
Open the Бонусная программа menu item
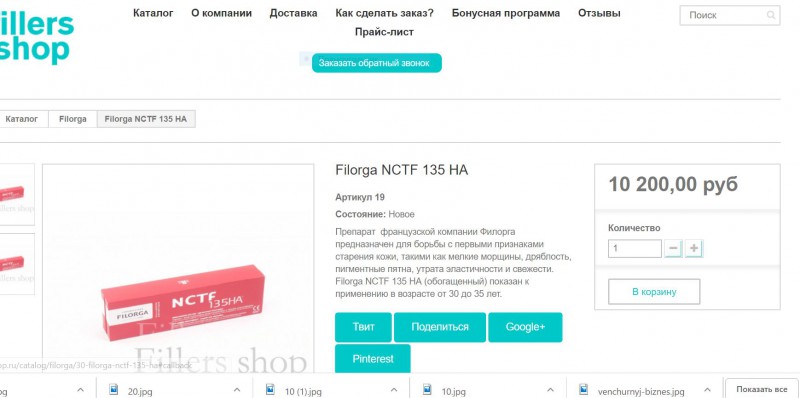point(506,13)
